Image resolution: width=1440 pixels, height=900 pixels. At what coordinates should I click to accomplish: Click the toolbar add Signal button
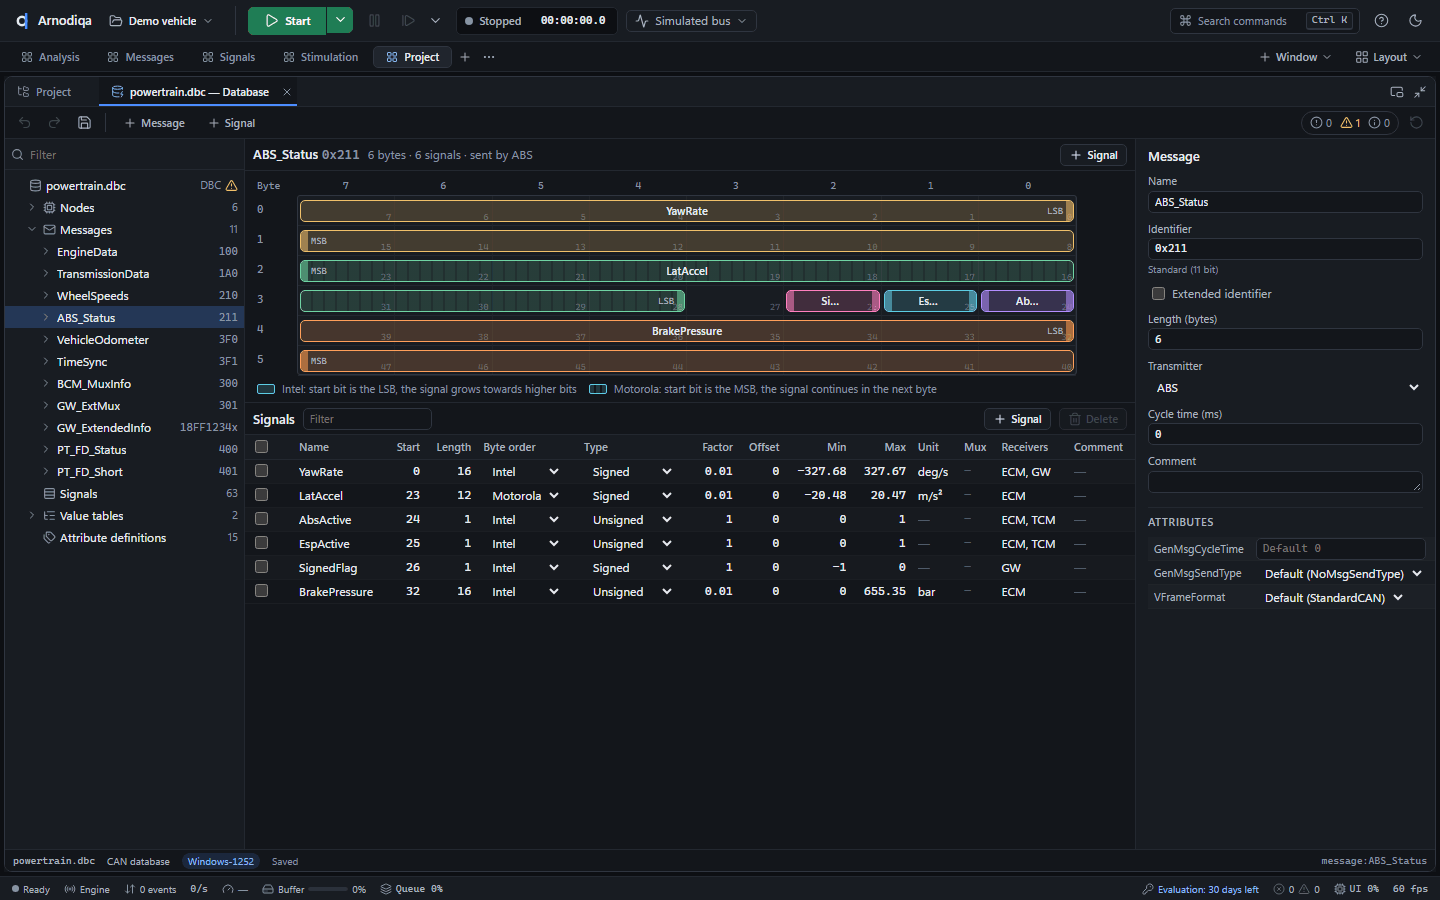(x=231, y=123)
